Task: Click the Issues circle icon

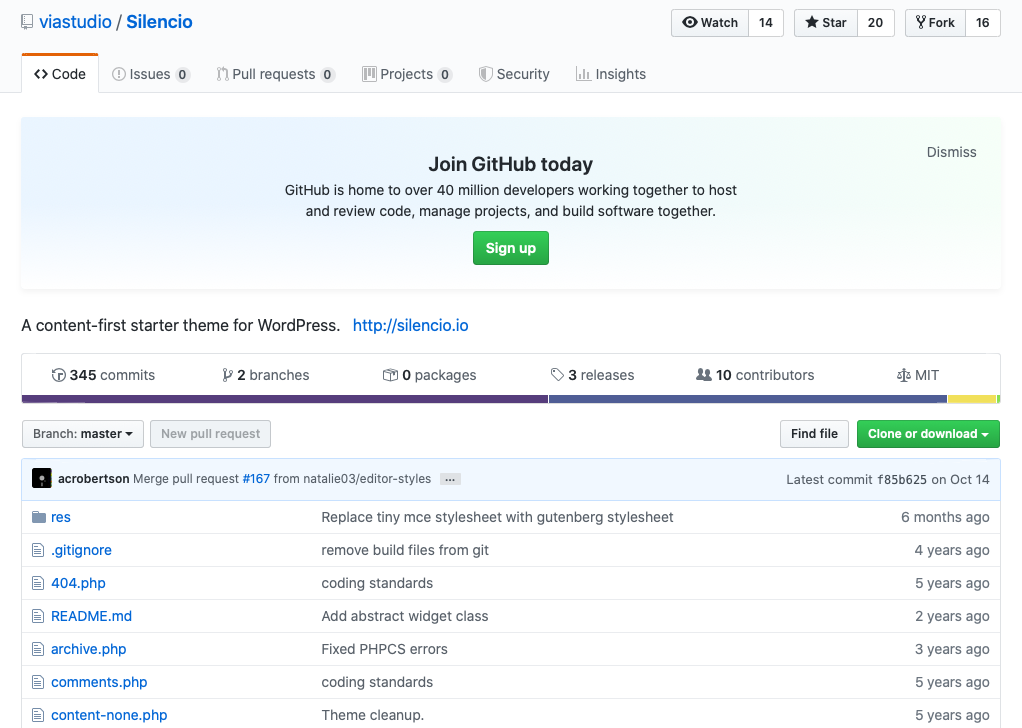Action: (x=119, y=74)
